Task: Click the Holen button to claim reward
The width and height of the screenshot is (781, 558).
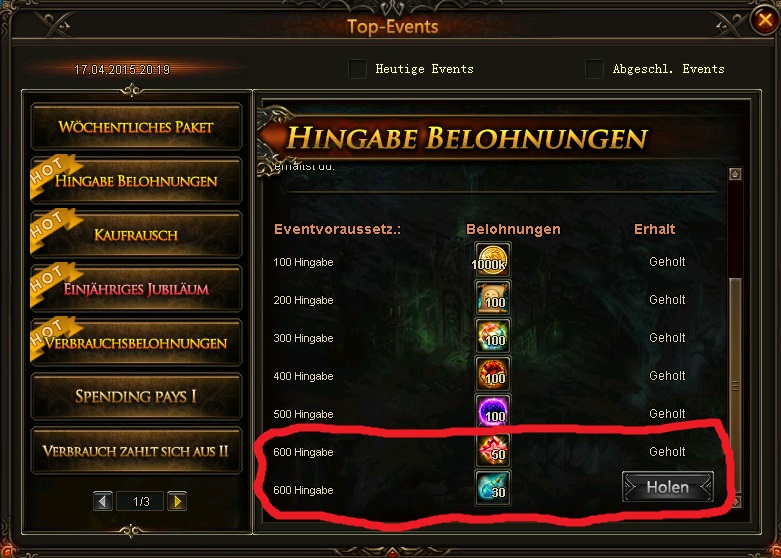Action: pos(667,487)
